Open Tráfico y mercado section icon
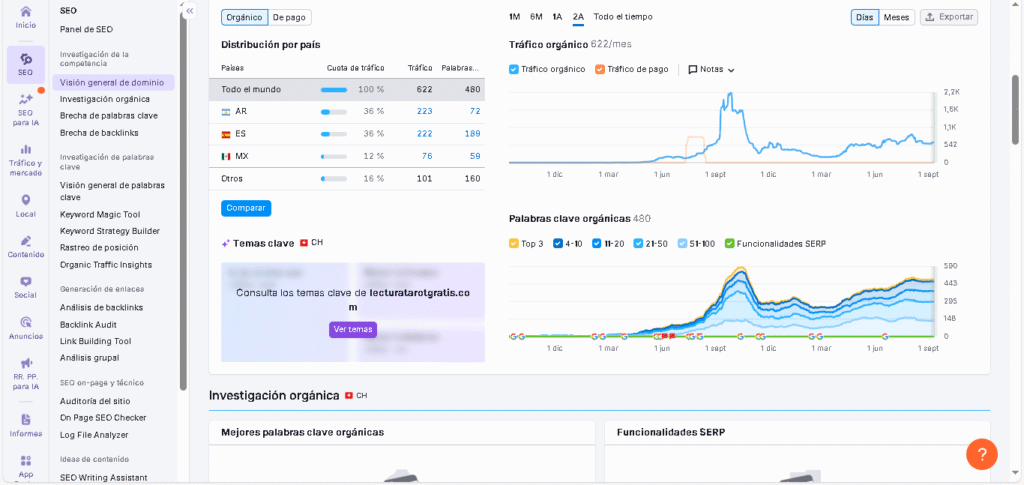Image resolution: width=1024 pixels, height=485 pixels. pos(25,150)
